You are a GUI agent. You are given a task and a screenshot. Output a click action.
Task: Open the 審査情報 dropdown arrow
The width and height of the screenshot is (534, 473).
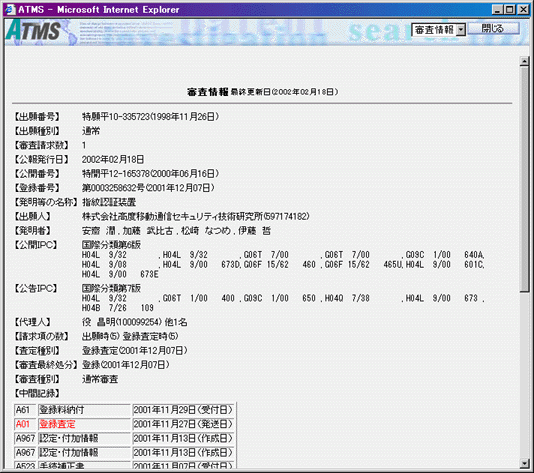pos(460,30)
